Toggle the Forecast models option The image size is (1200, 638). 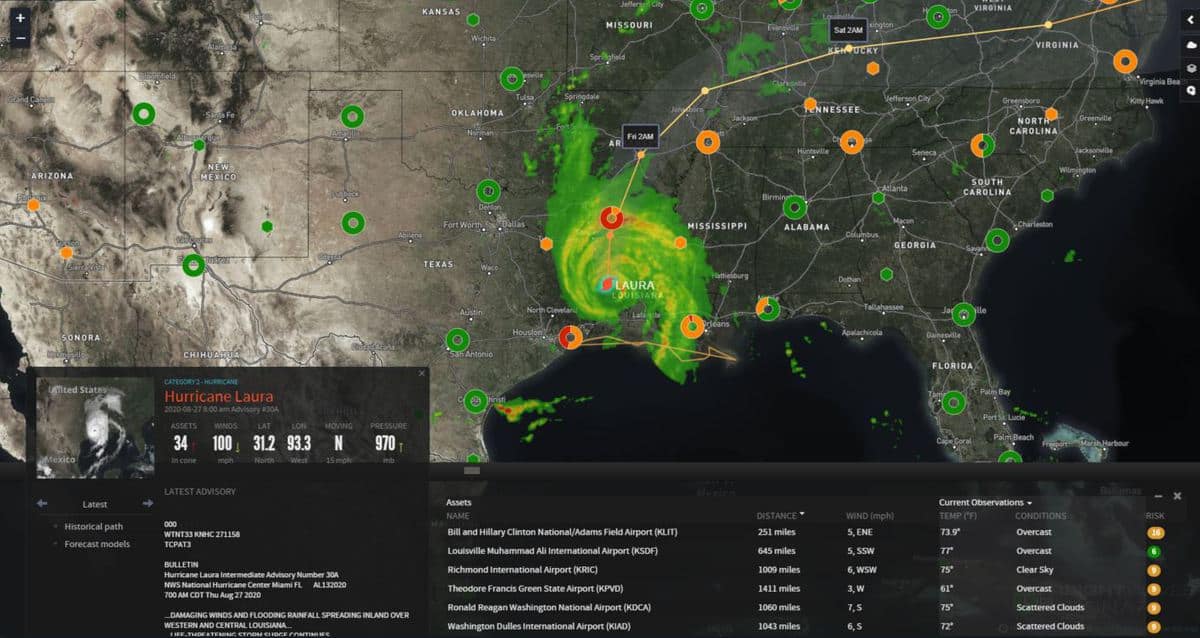point(96,544)
